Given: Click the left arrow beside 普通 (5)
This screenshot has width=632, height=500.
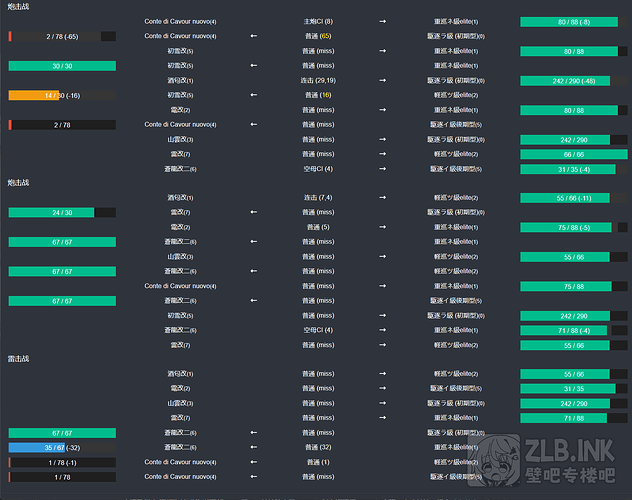Looking at the screenshot, I should click(253, 227).
